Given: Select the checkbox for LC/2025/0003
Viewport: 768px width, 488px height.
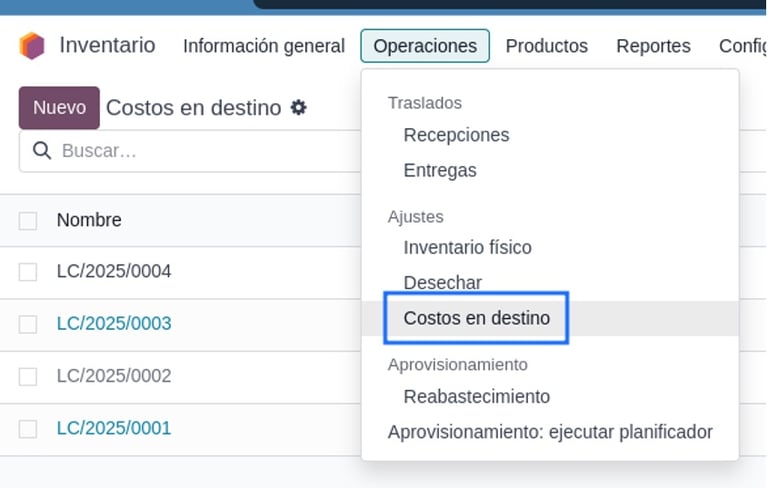Looking at the screenshot, I should (x=28, y=324).
